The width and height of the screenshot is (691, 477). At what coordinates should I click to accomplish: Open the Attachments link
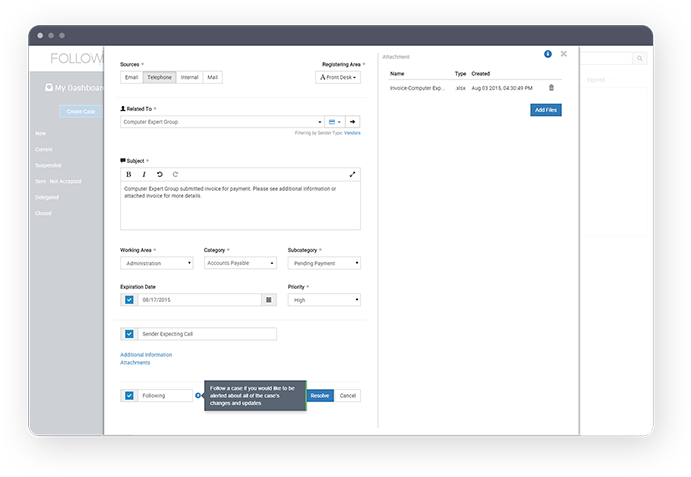[135, 363]
